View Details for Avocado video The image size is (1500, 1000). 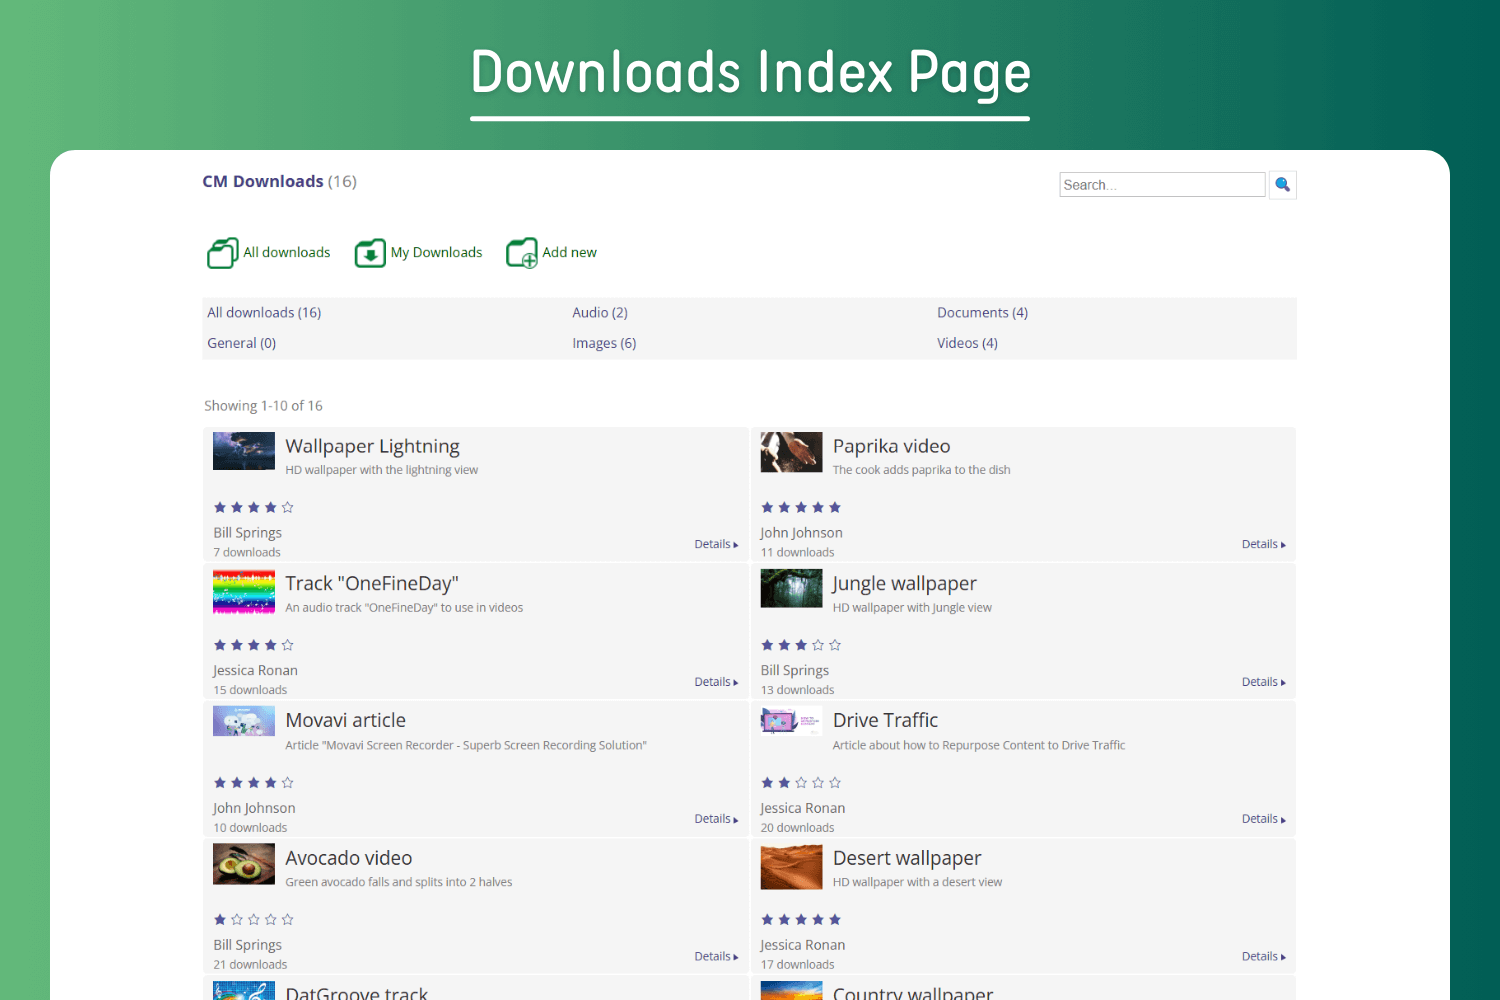click(x=716, y=957)
